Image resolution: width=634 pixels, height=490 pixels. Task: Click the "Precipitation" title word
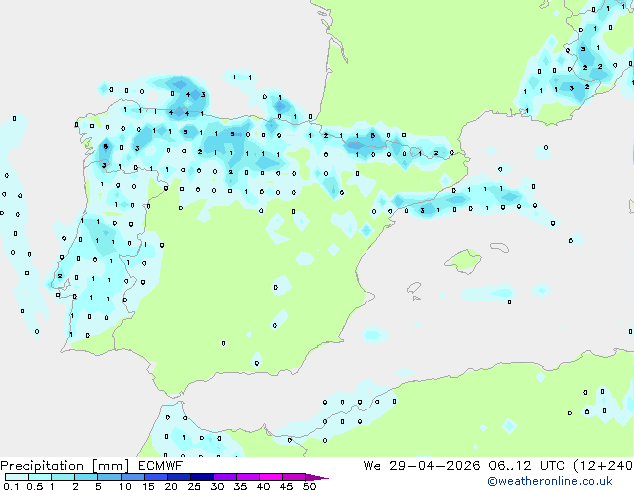[42, 466]
